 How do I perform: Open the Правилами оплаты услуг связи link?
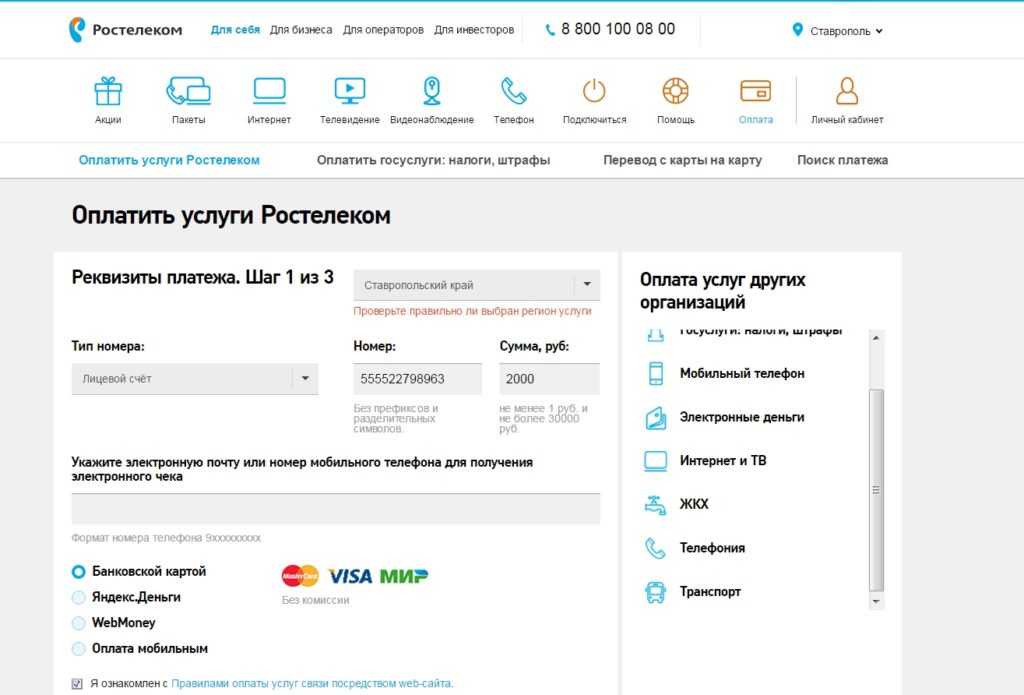click(312, 684)
